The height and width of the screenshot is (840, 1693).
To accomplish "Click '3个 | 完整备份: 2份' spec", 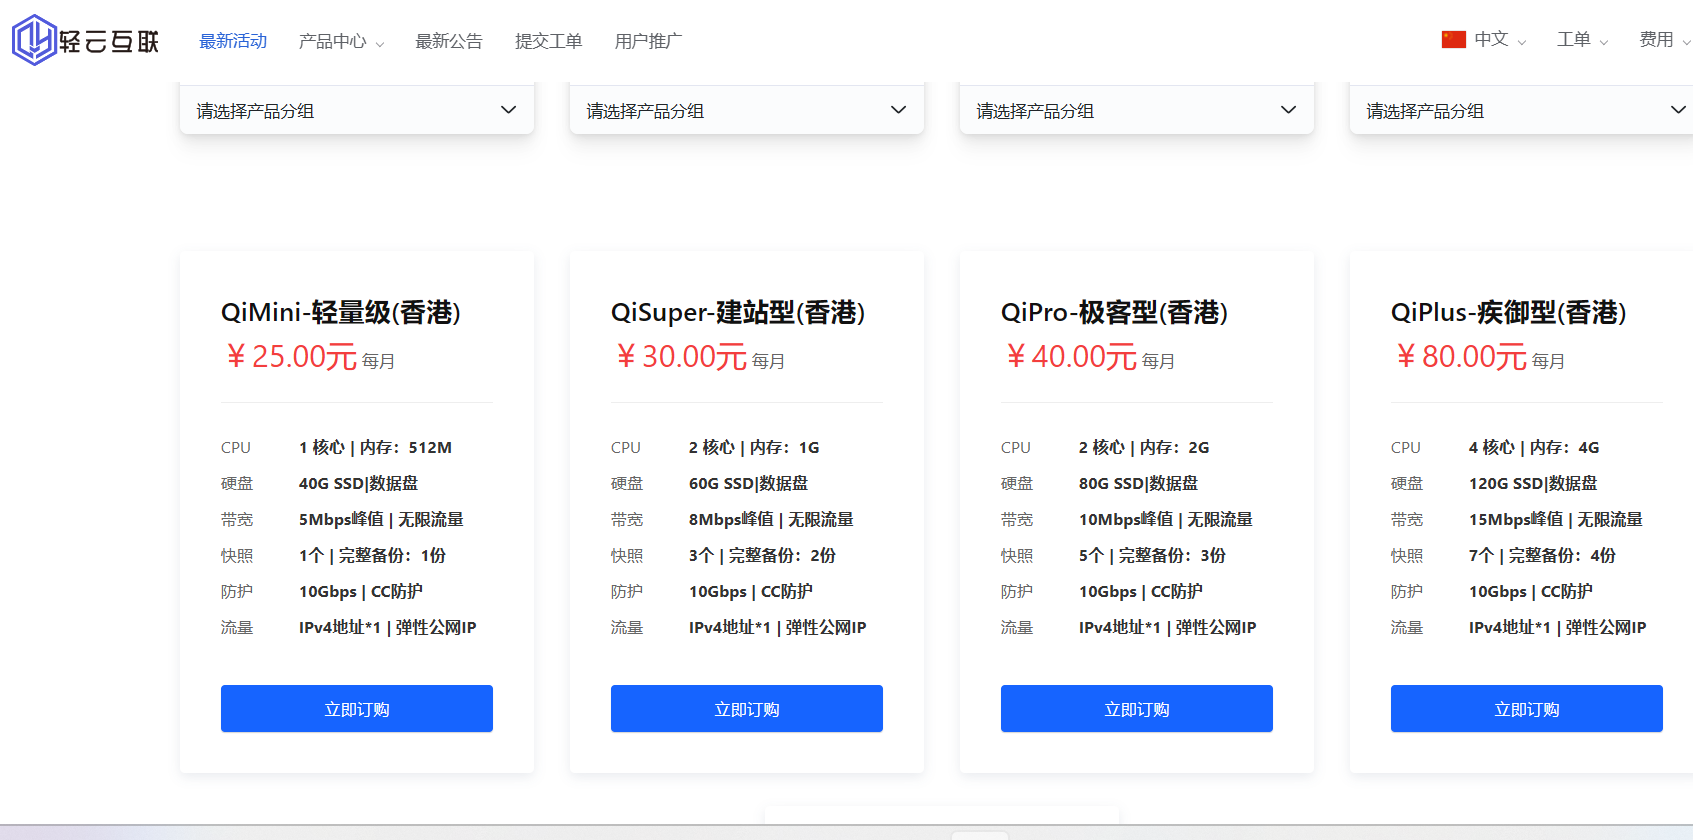I will [762, 555].
